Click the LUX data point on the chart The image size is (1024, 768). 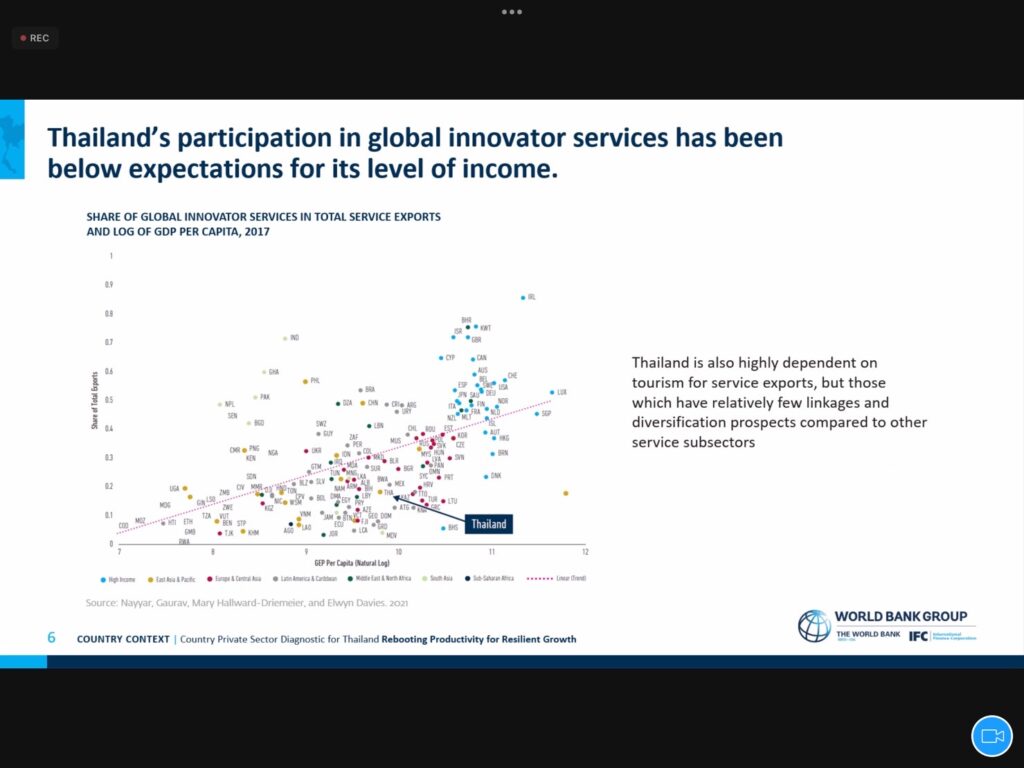pos(551,392)
